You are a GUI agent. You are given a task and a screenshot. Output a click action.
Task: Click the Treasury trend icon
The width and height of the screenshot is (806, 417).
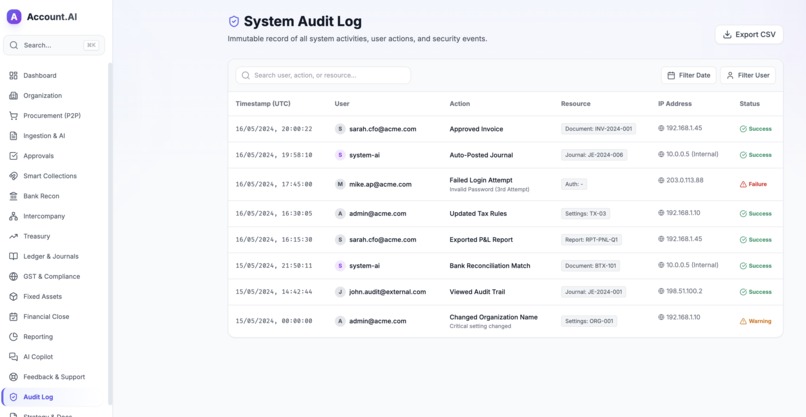click(13, 236)
